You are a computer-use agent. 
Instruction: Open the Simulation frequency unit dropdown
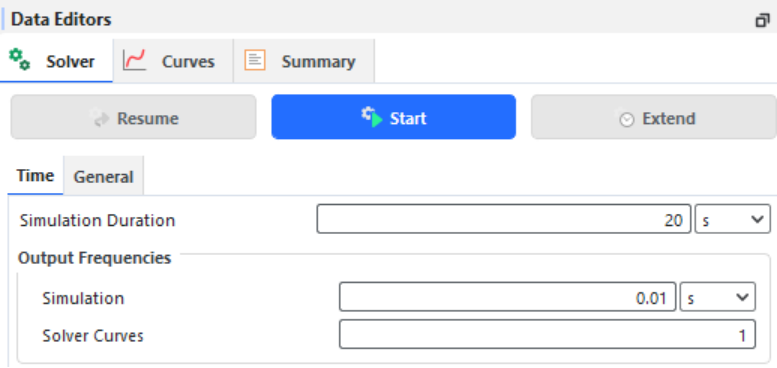coord(718,297)
